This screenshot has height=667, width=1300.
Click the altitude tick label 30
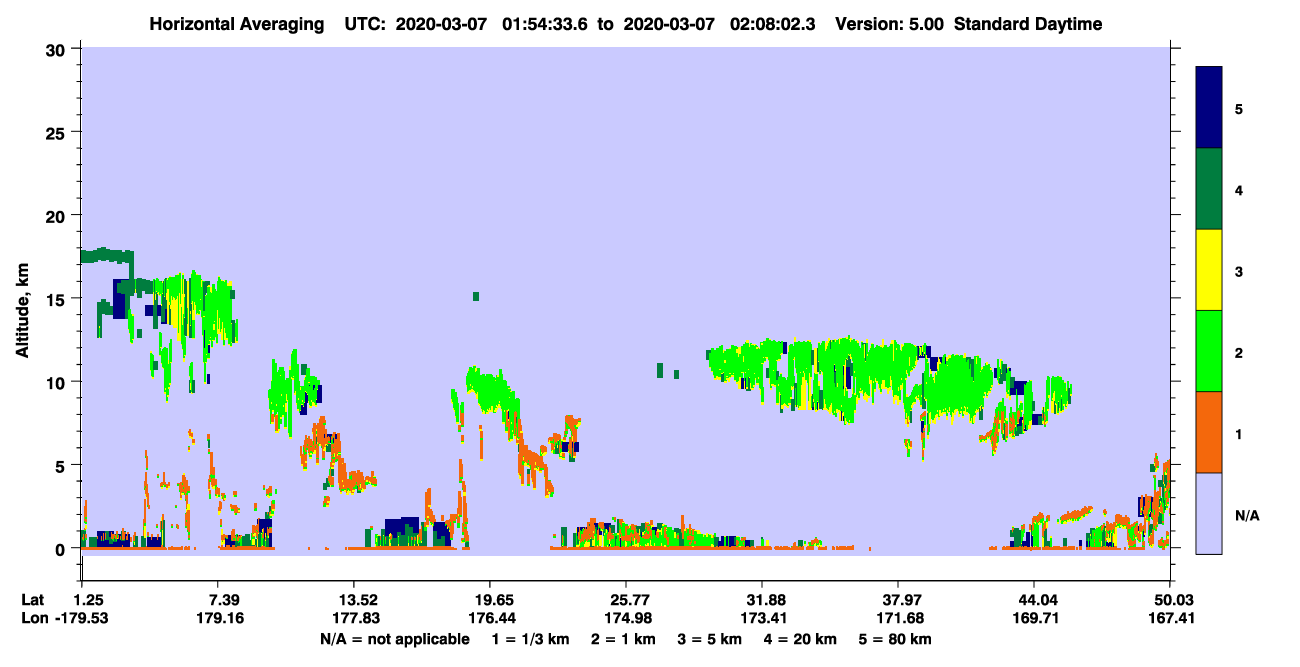click(58, 49)
